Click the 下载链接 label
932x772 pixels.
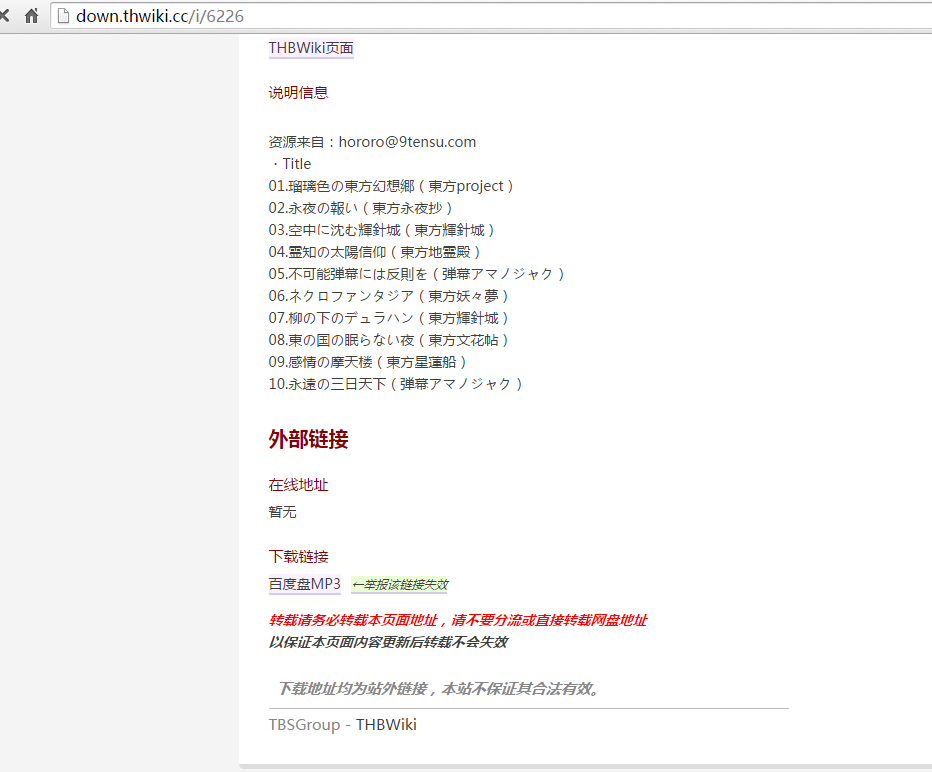(x=298, y=556)
